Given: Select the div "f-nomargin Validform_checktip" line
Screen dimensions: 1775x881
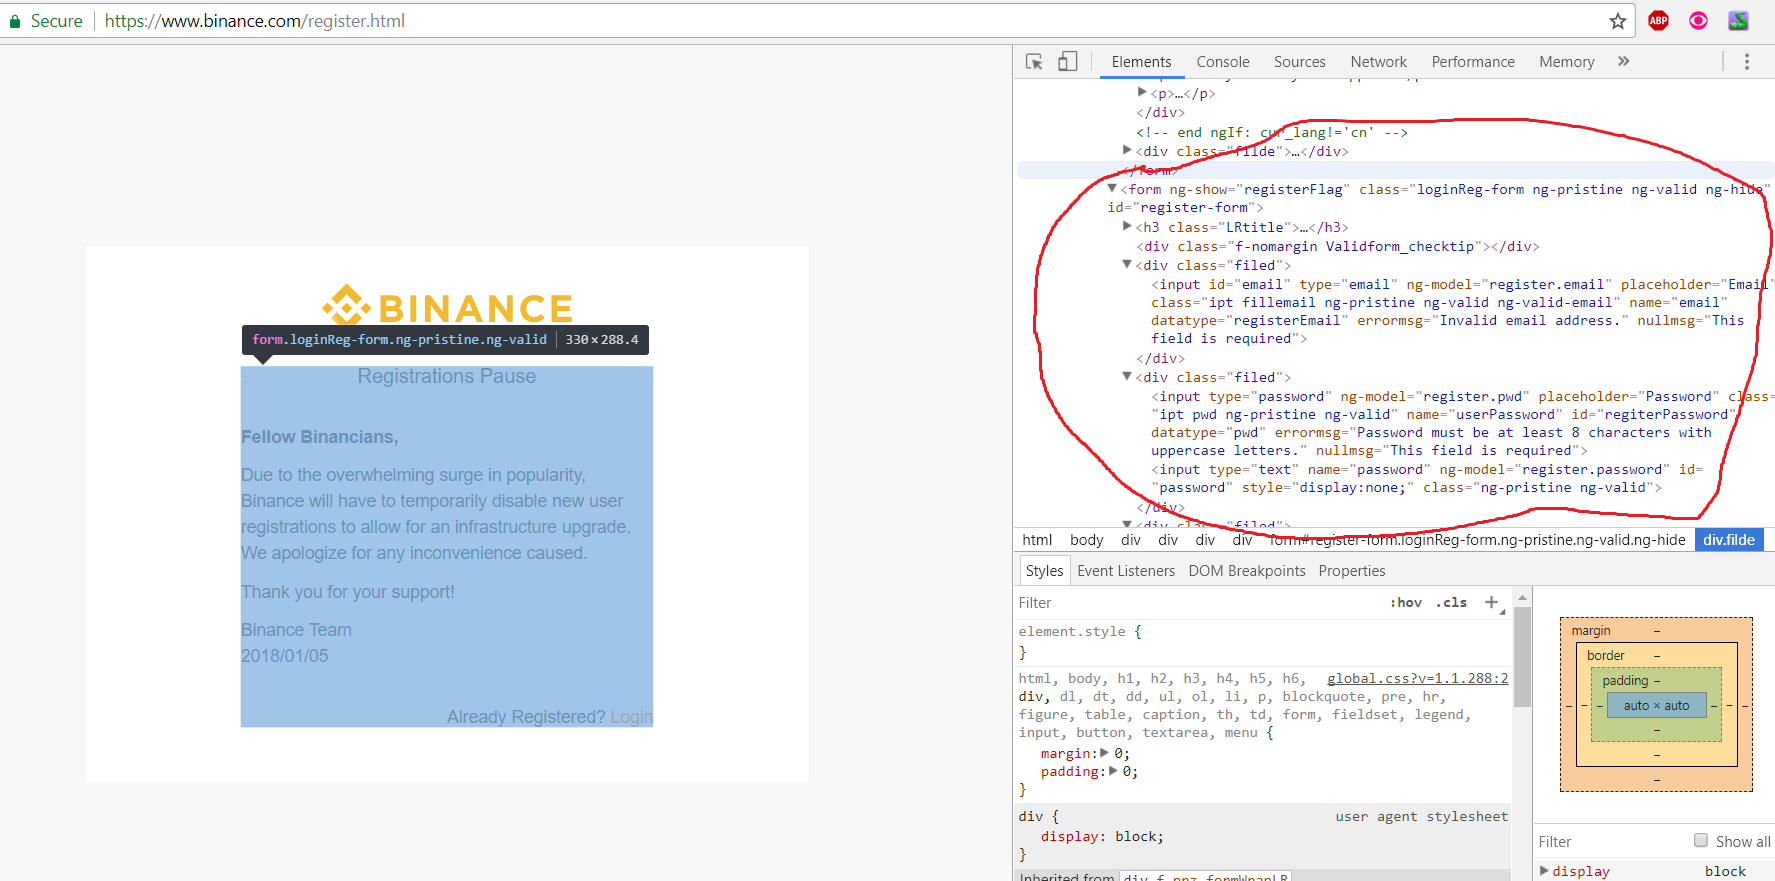Looking at the screenshot, I should (1338, 246).
